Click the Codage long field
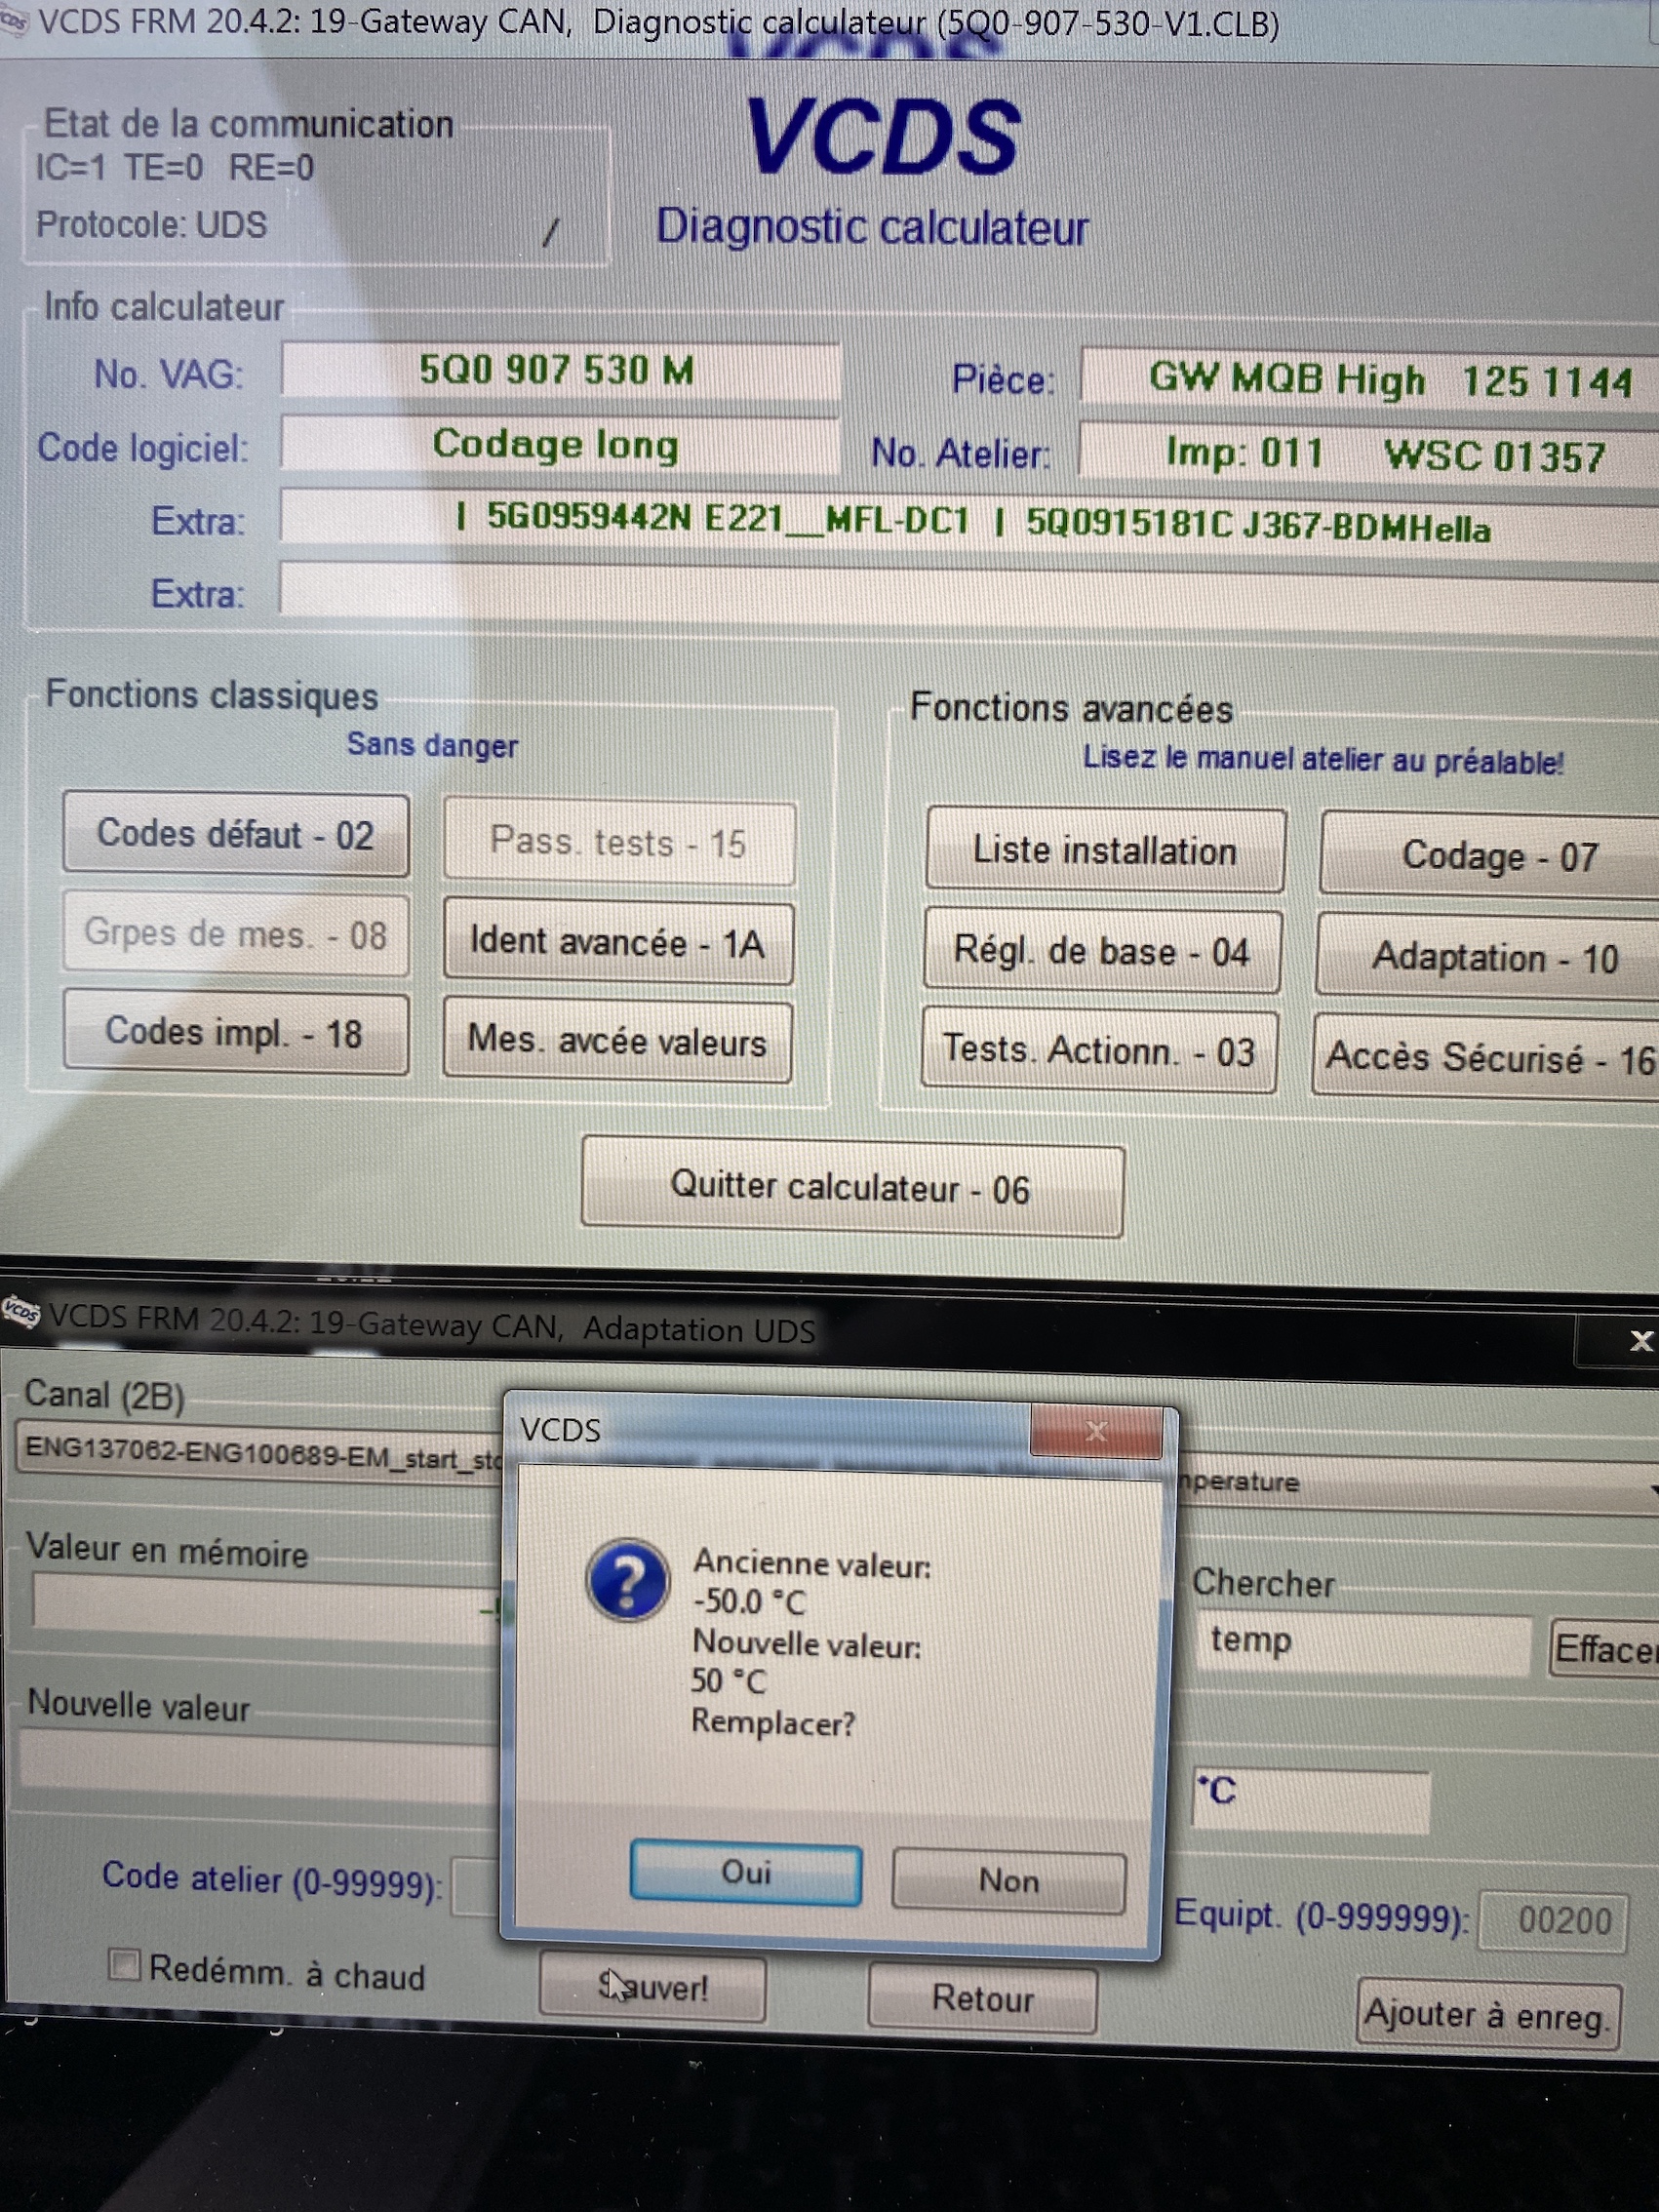 (x=560, y=444)
